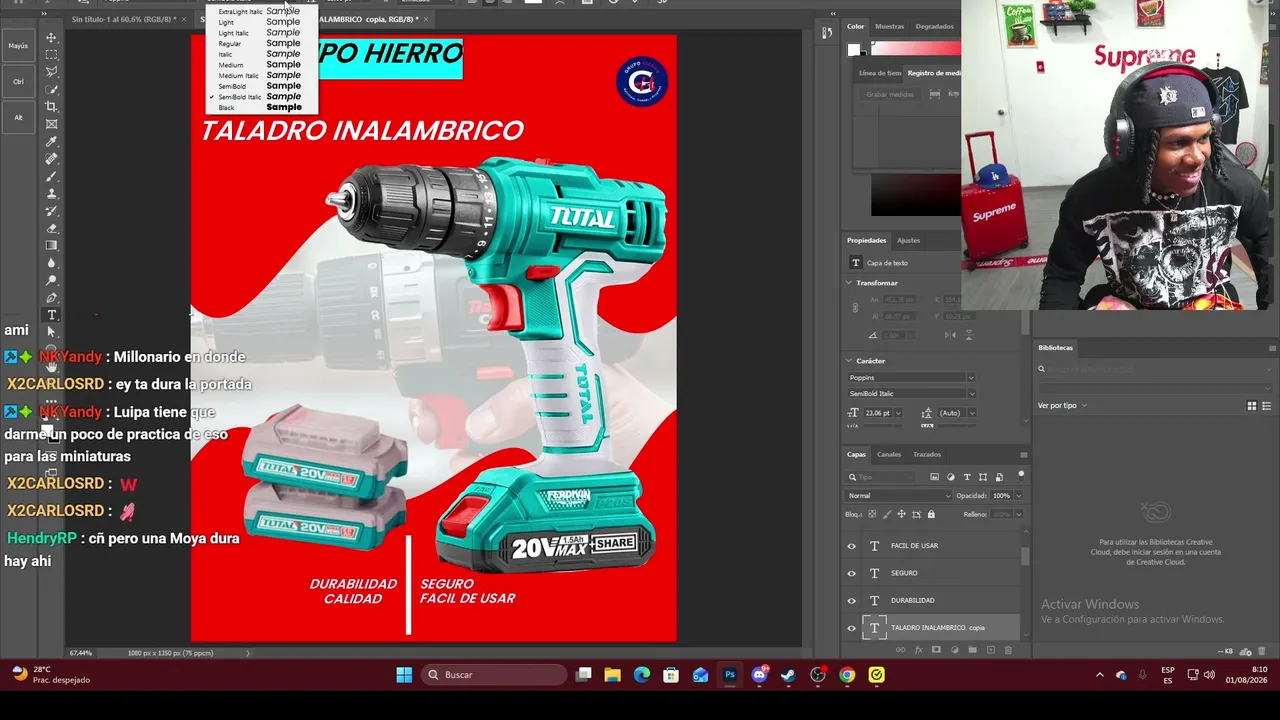1280x720 pixels.
Task: Collapse the Transformar section
Action: pyautogui.click(x=849, y=283)
